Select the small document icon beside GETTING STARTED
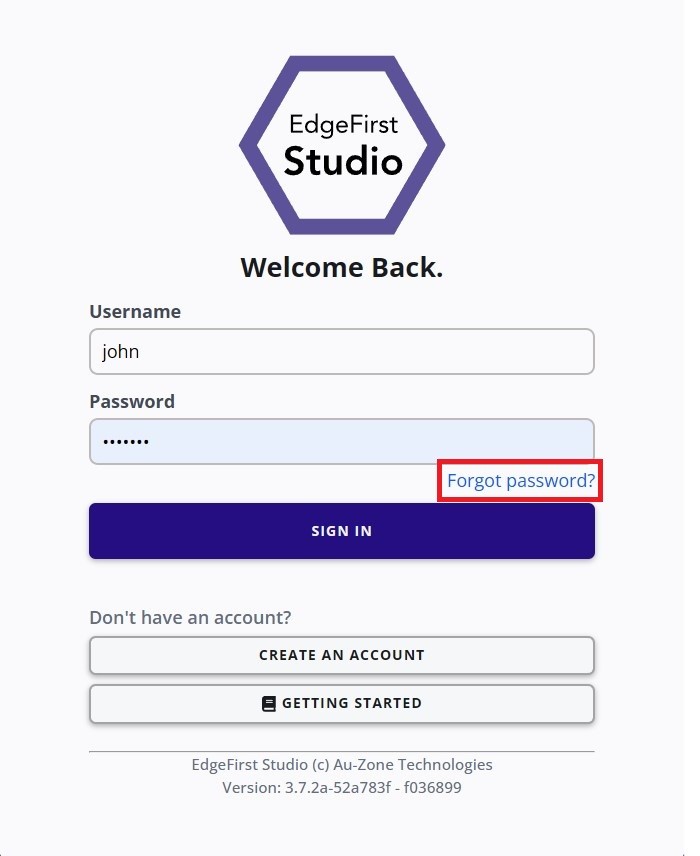700x856 pixels. (x=267, y=703)
